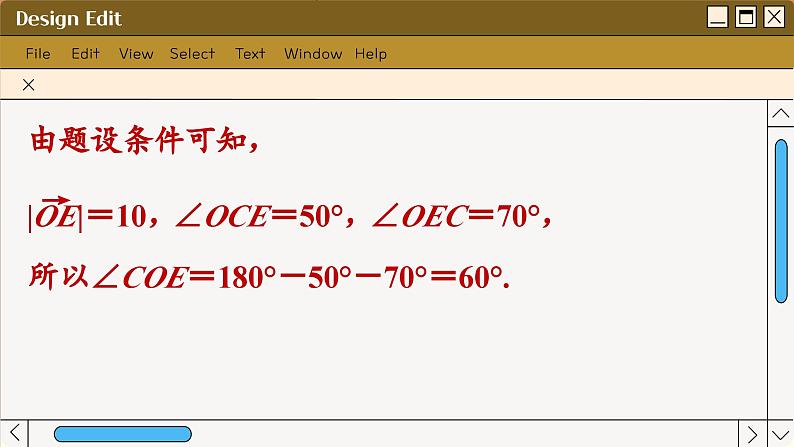Click the blue horizontal scrollbar thumb
Image resolution: width=794 pixels, height=447 pixels.
(122, 434)
